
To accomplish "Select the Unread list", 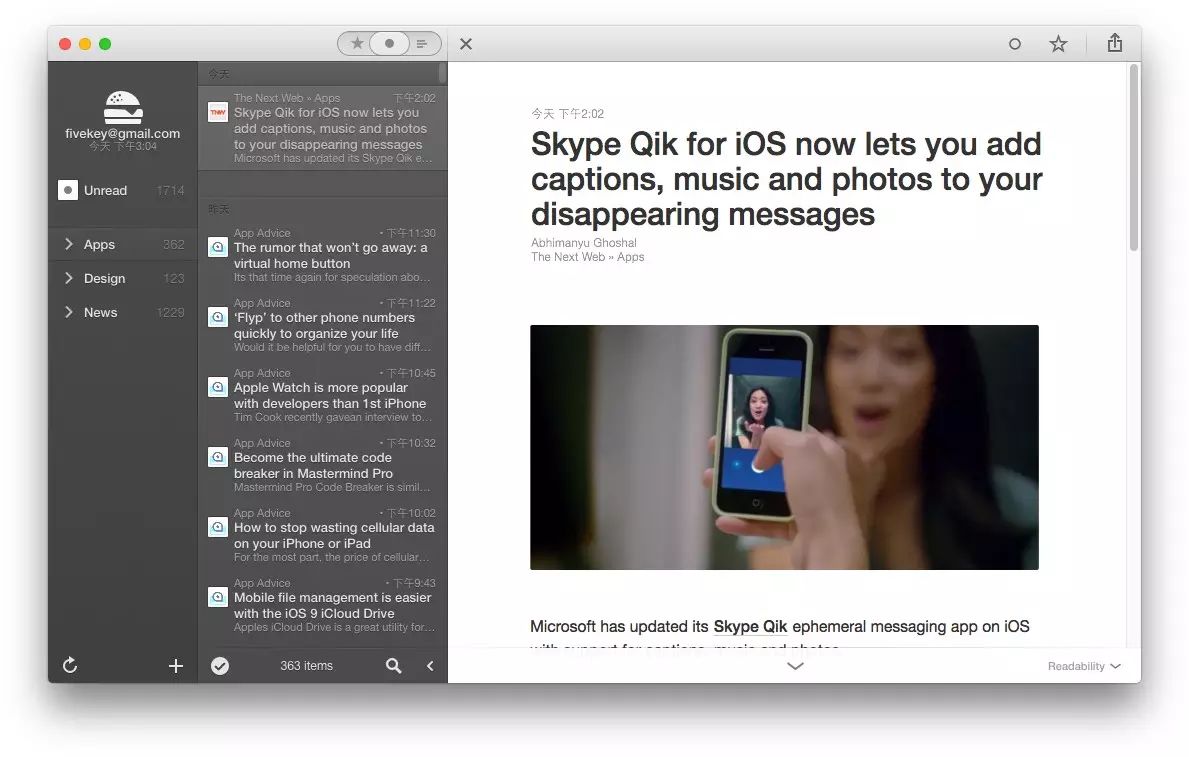I will [x=123, y=190].
